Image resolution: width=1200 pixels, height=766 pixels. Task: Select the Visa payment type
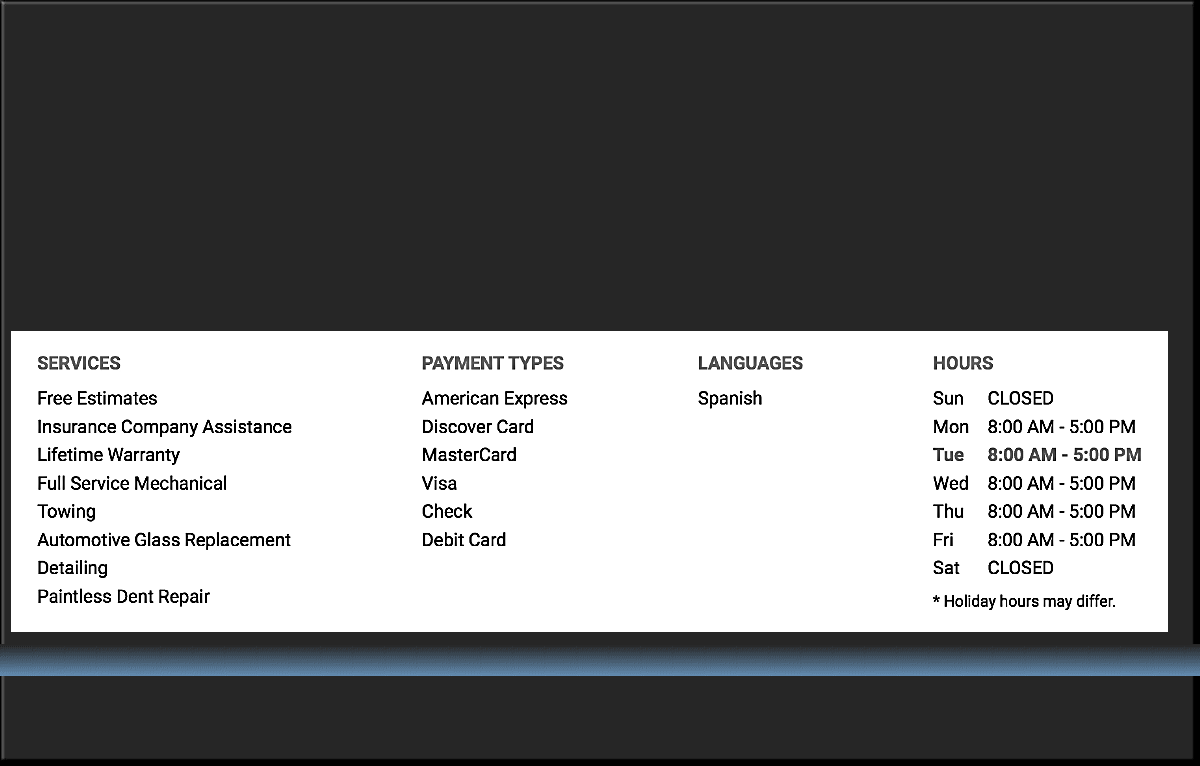point(439,483)
